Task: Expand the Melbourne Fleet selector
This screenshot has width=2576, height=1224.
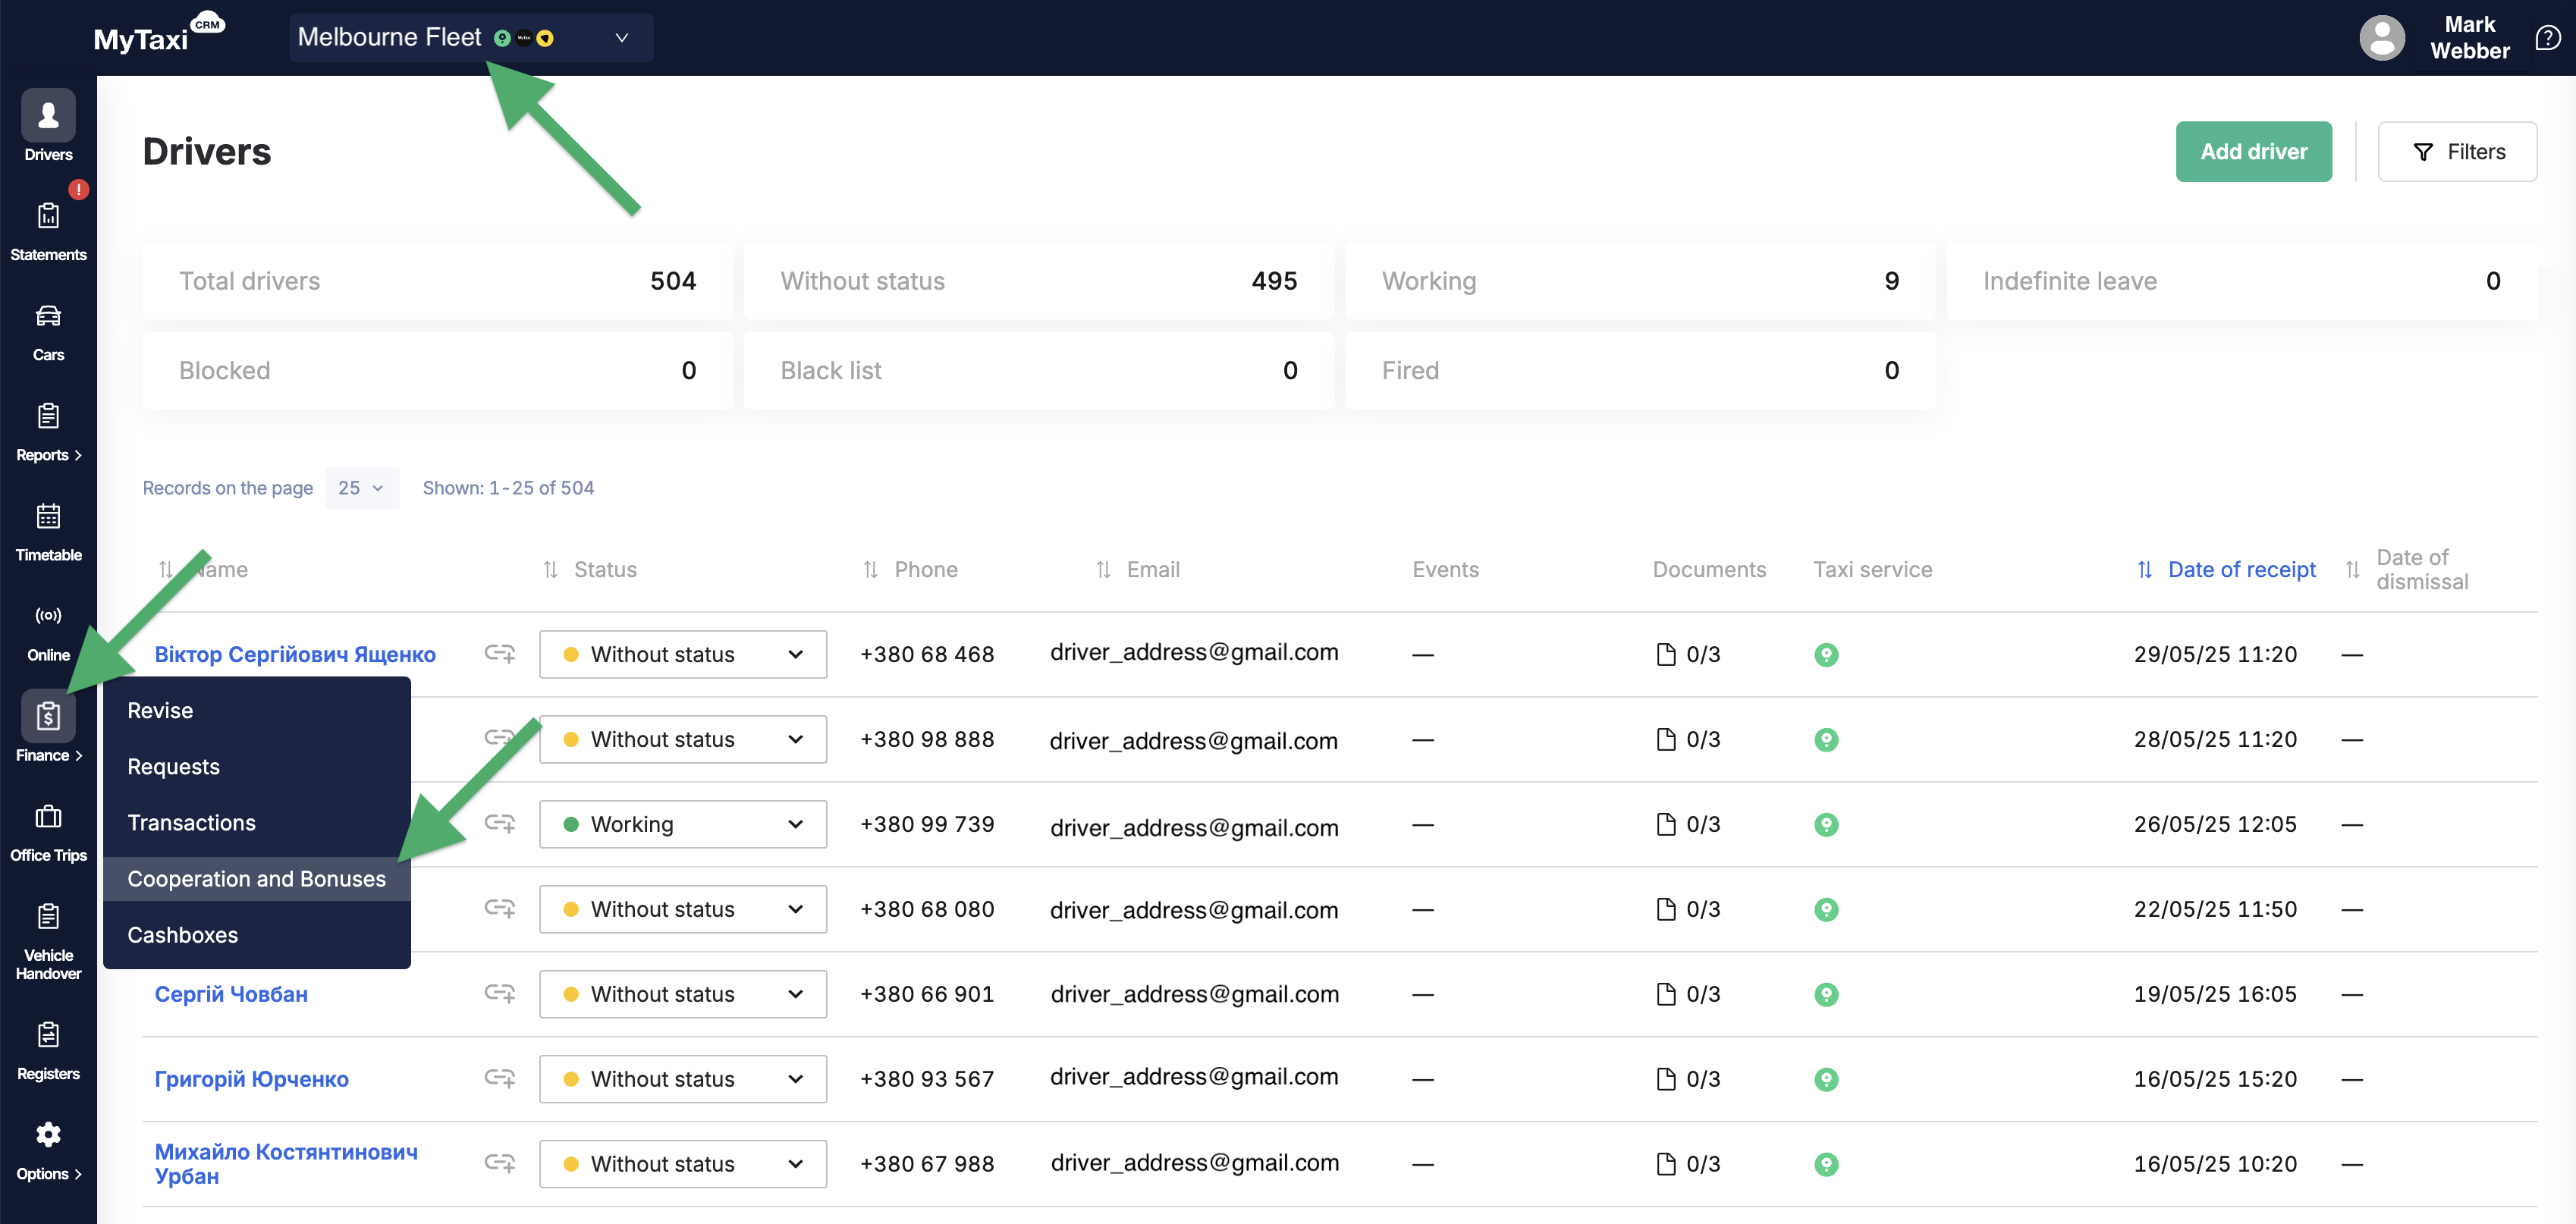Action: click(471, 38)
